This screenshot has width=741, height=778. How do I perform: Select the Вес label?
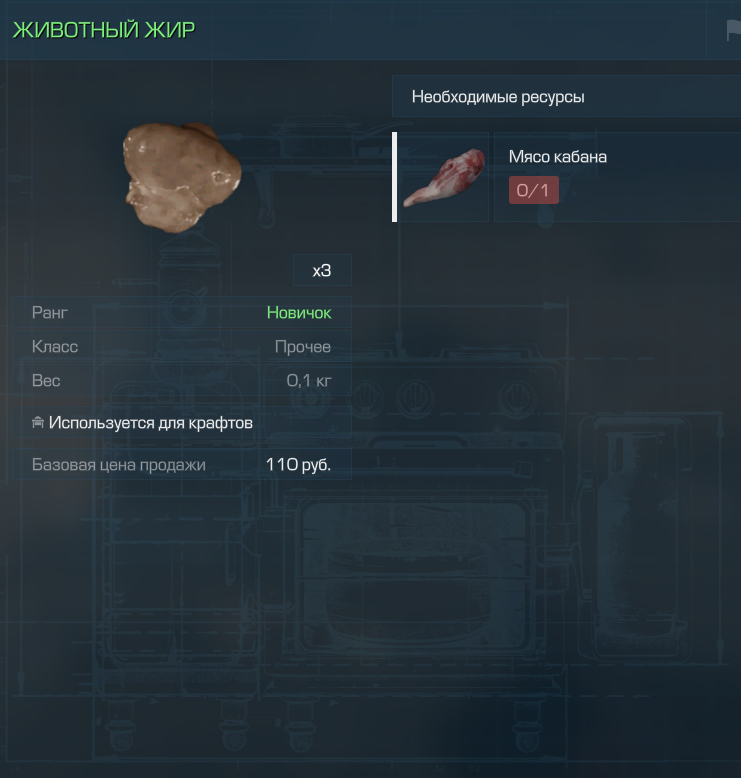(46, 381)
